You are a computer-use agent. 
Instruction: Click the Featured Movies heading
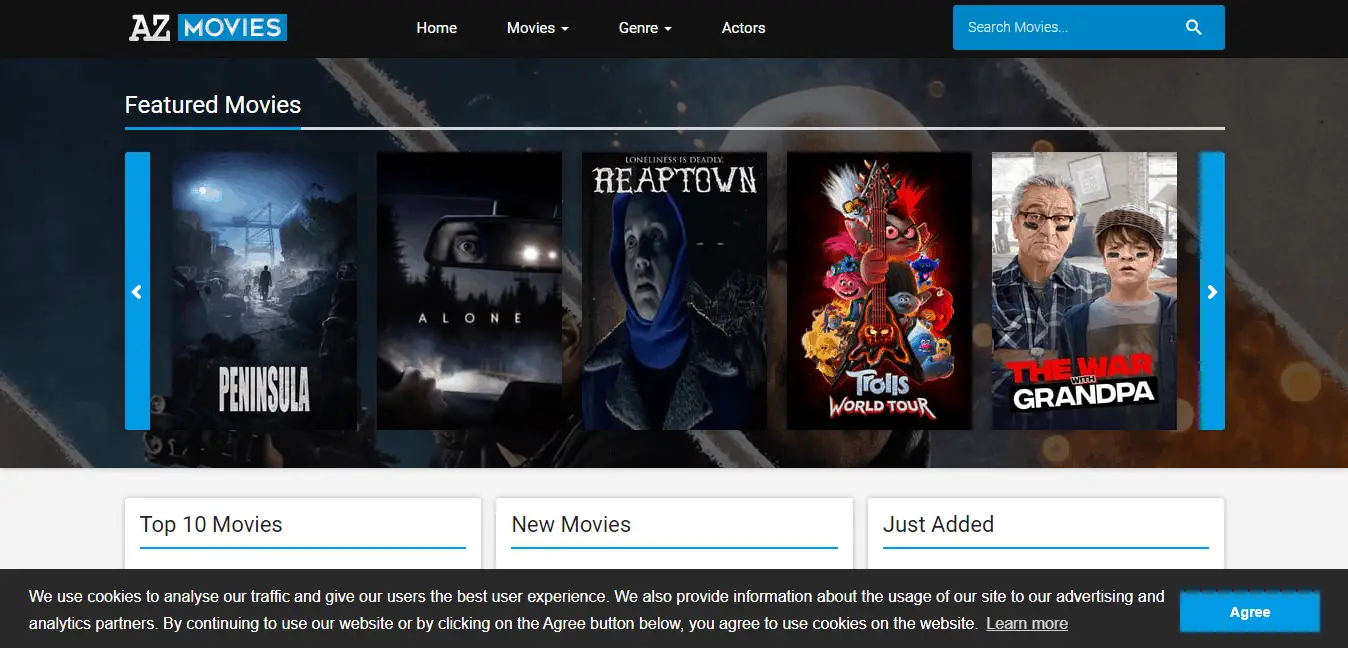(213, 105)
